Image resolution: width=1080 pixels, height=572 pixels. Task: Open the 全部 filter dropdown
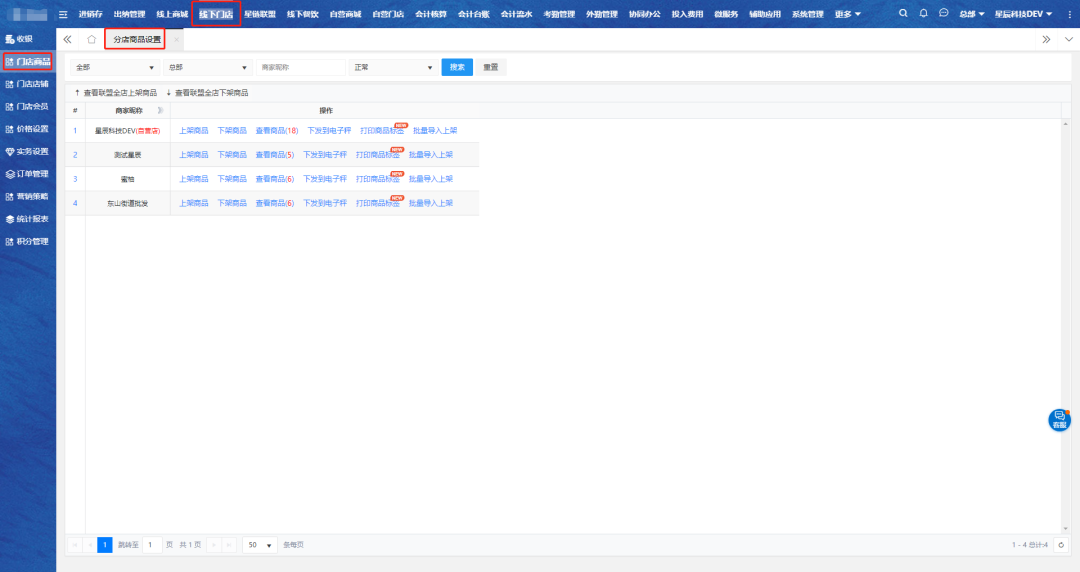point(115,67)
